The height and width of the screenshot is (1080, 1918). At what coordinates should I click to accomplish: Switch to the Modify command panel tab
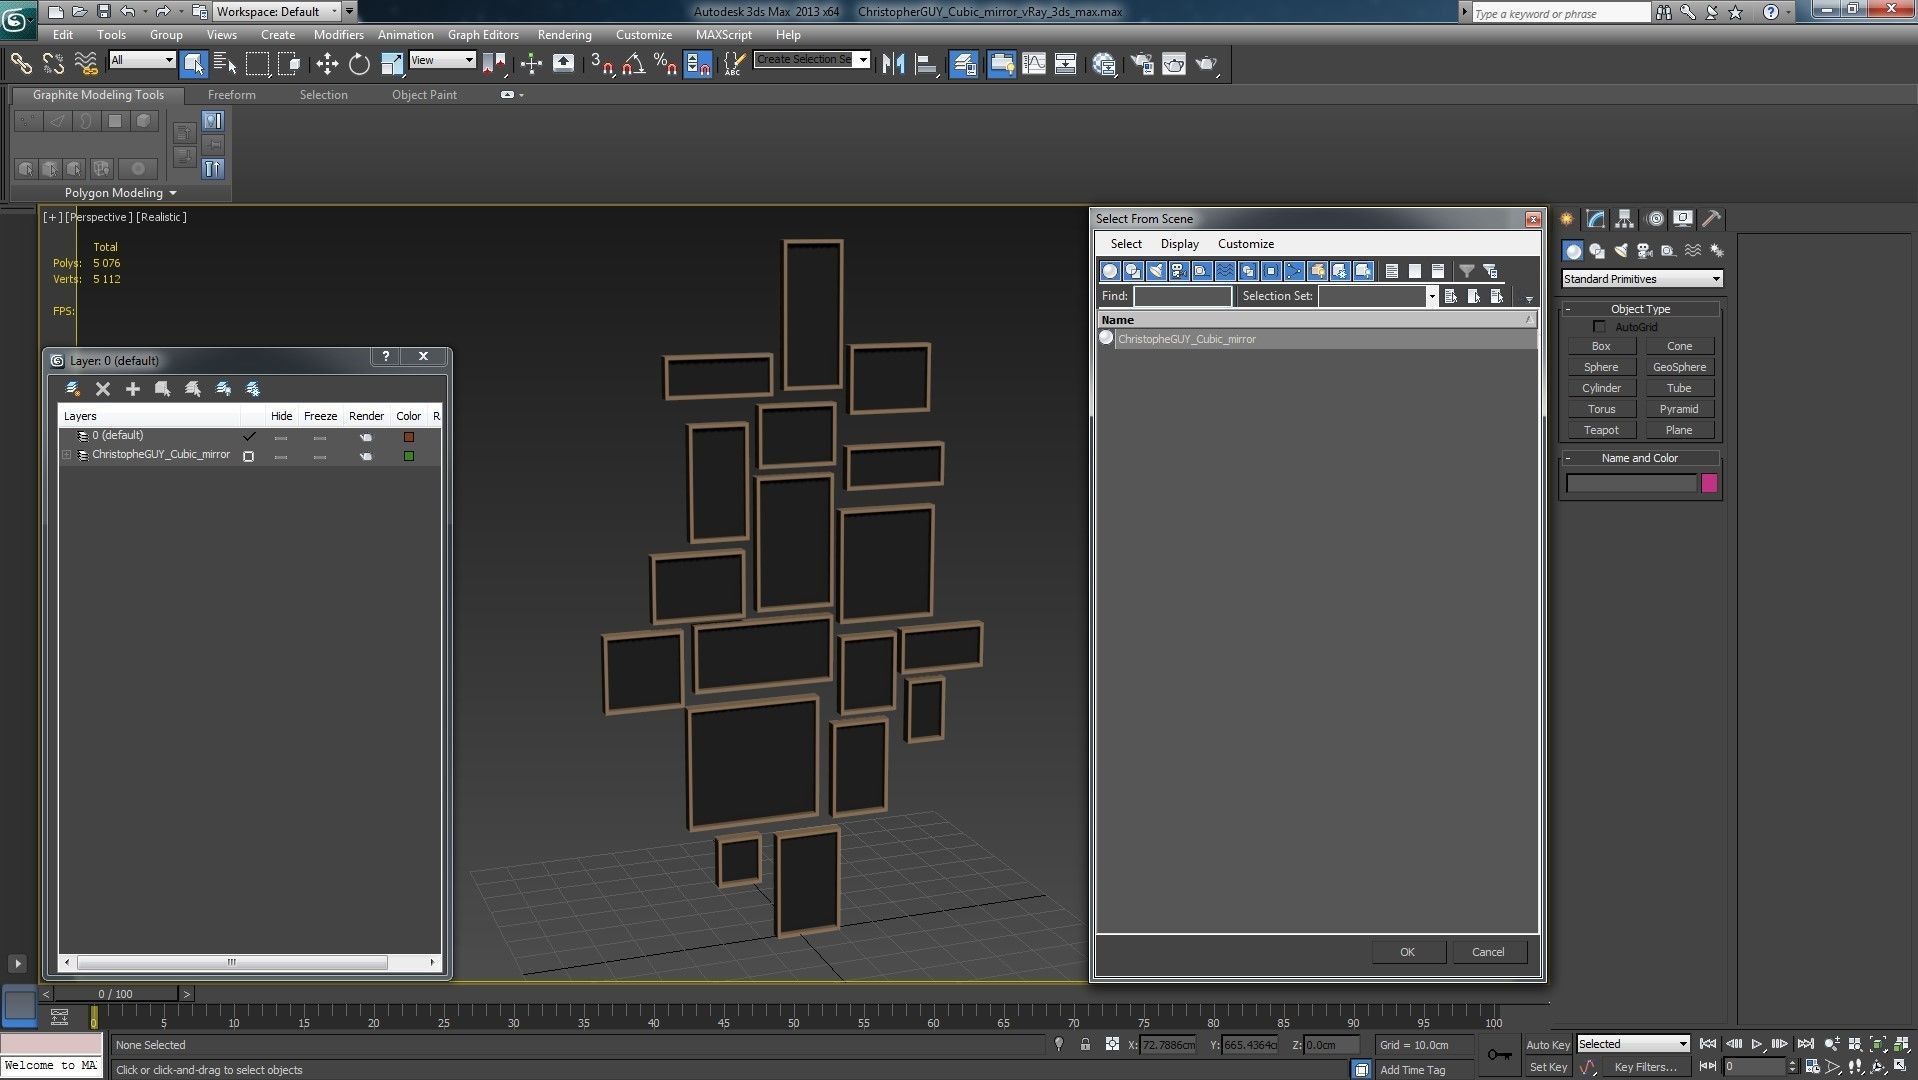coord(1596,219)
